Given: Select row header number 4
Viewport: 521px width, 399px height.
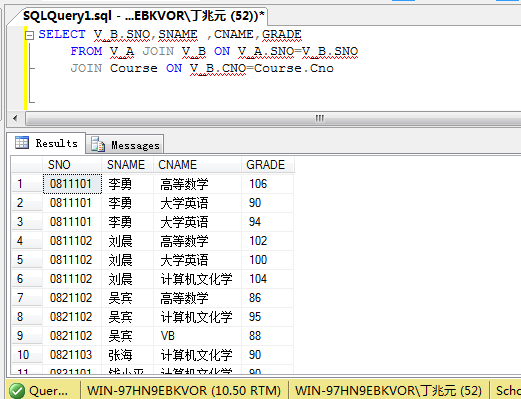Looking at the screenshot, I should click(27, 241).
